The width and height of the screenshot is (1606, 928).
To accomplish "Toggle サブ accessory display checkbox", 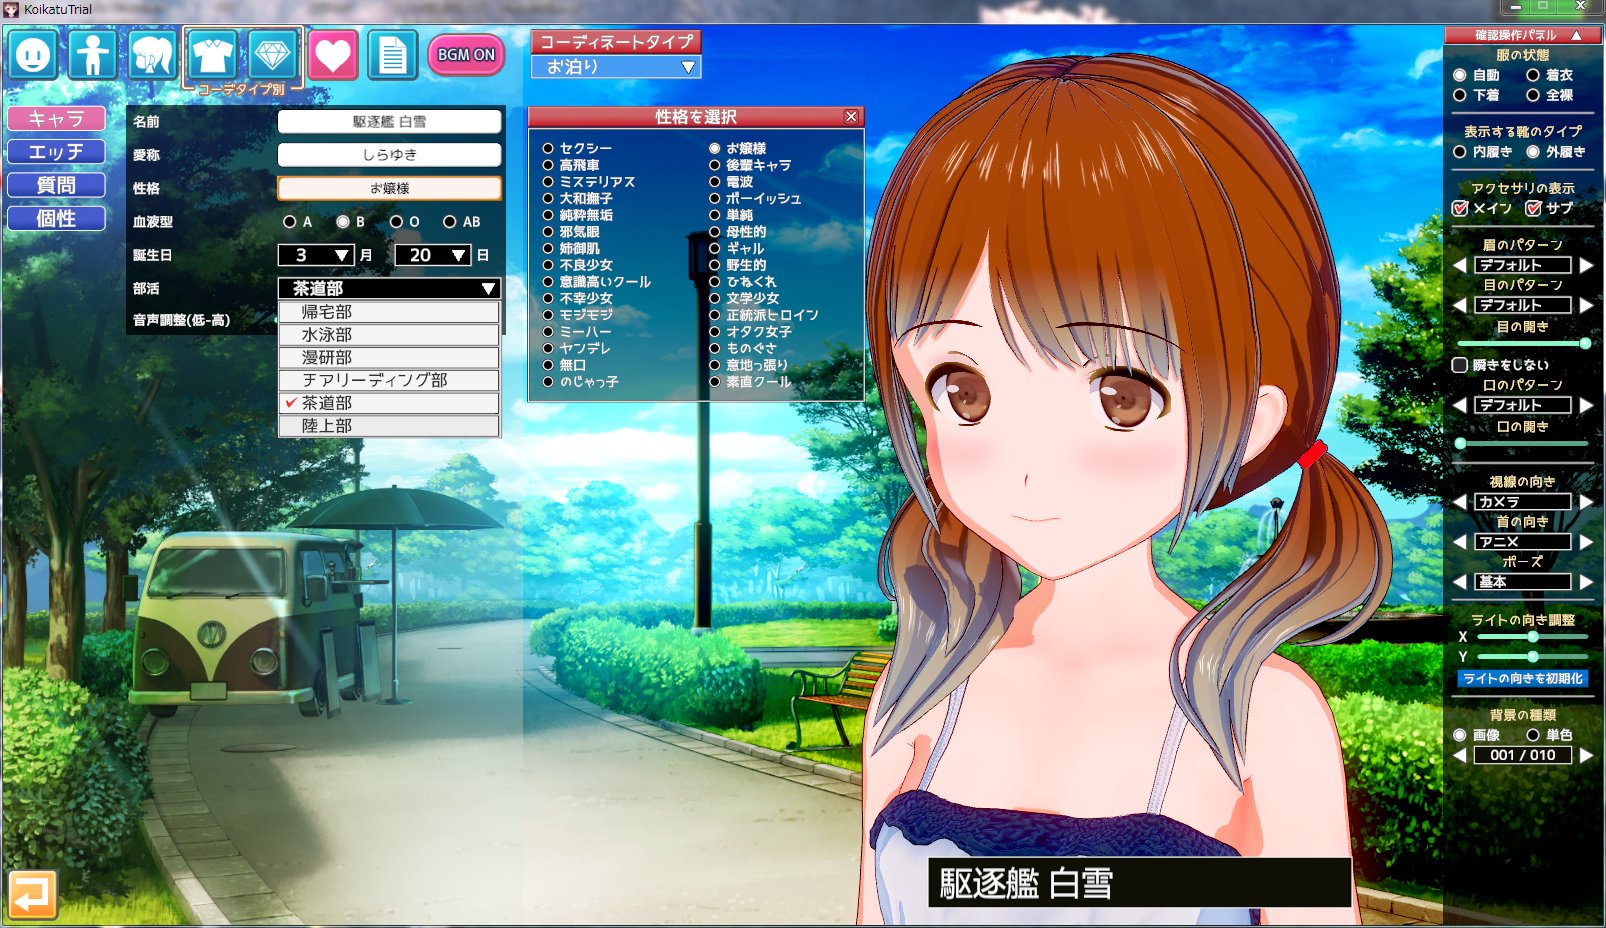I will (1533, 208).
